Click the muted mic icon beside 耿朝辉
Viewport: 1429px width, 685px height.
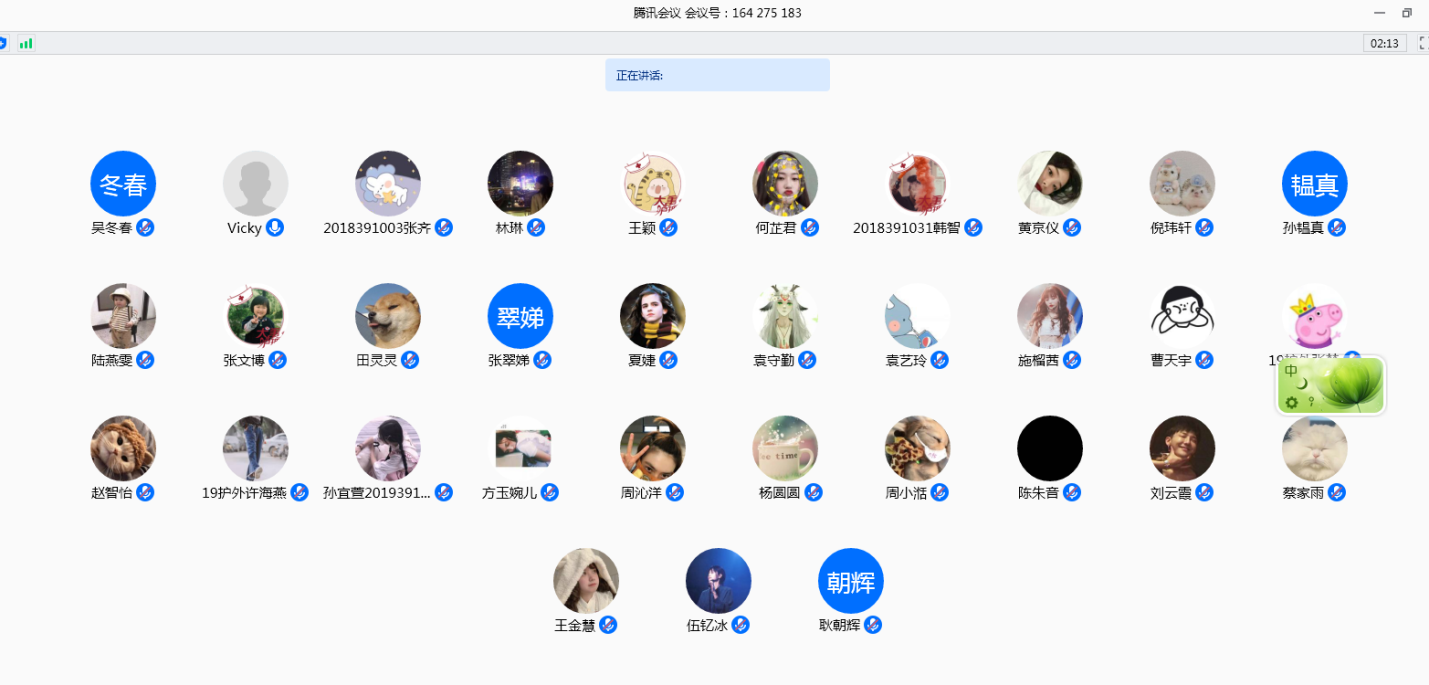(x=873, y=625)
